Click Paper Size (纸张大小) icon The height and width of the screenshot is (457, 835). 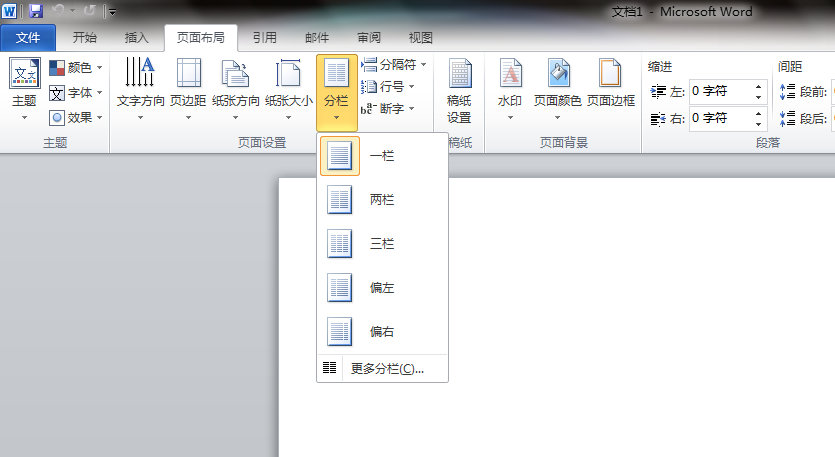(288, 73)
